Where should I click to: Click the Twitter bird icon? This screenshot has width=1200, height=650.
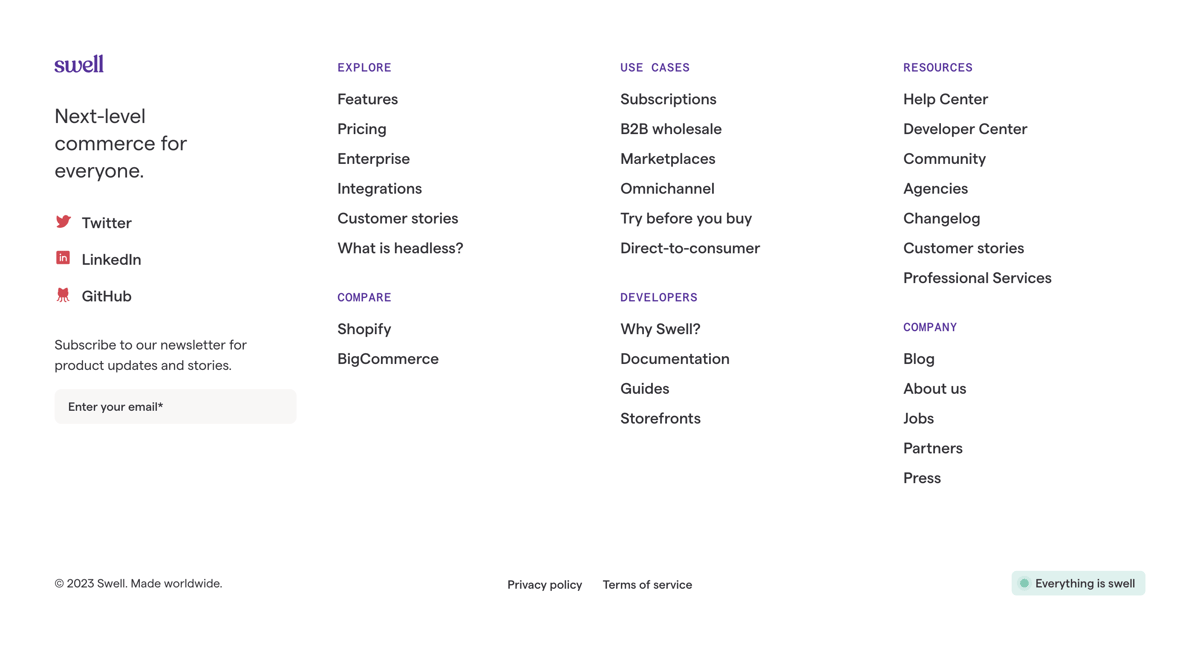point(63,222)
